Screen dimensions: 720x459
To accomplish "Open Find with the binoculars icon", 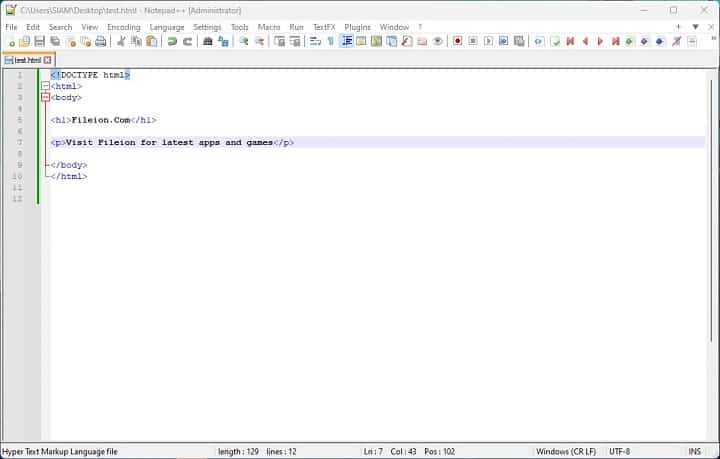I will (208, 42).
